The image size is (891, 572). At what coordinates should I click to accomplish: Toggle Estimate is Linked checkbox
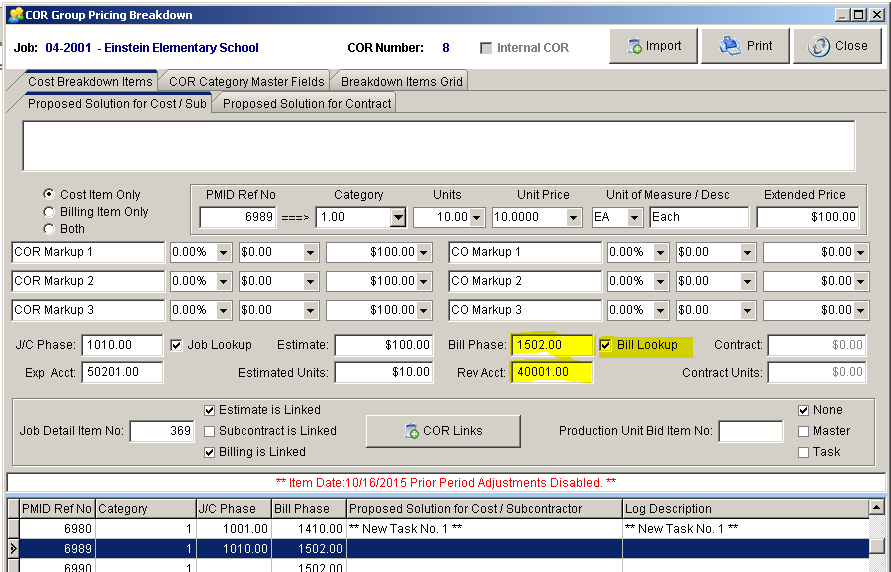pos(210,410)
